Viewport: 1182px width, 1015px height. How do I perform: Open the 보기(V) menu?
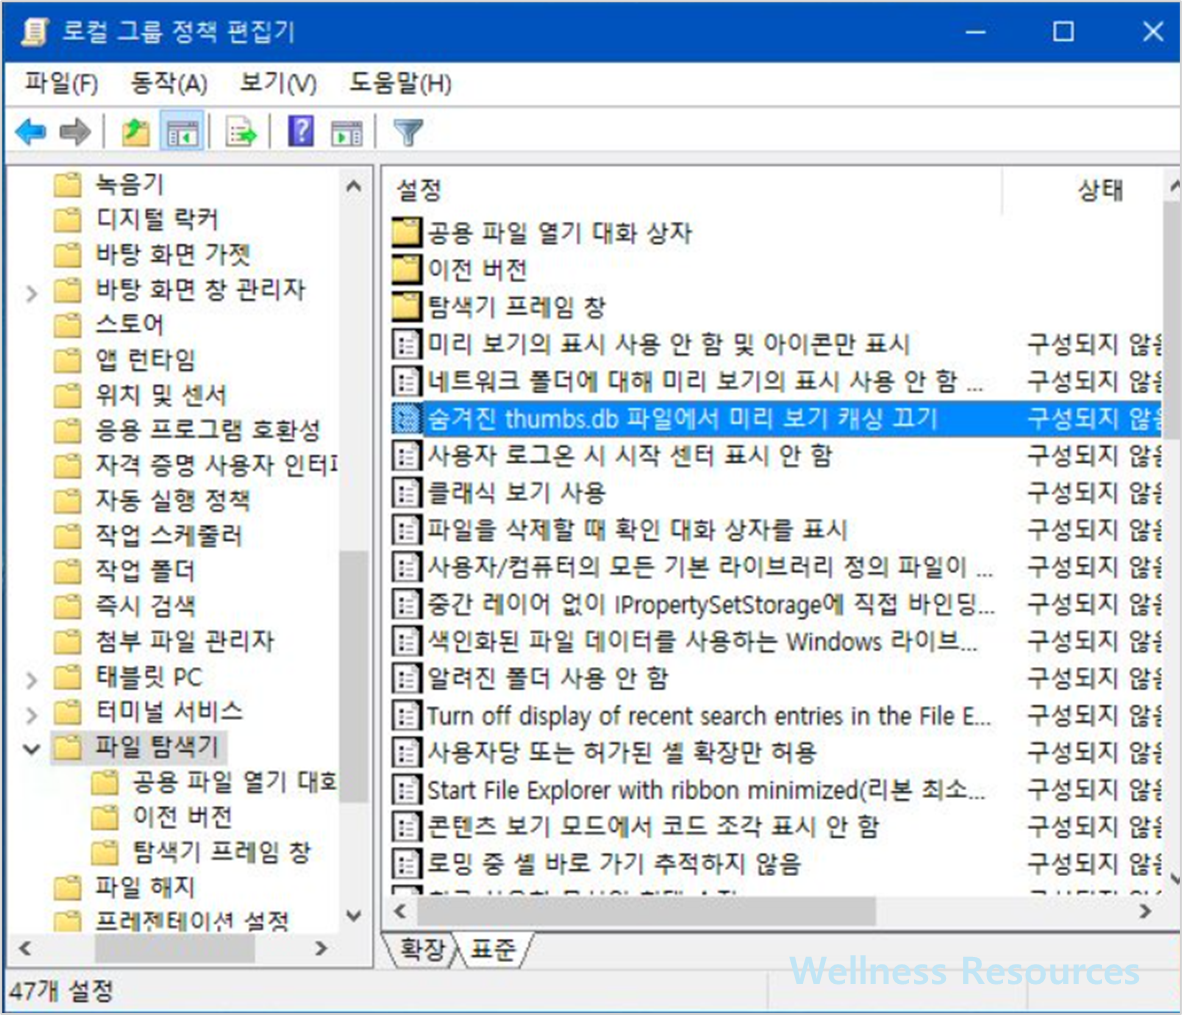[x=277, y=83]
